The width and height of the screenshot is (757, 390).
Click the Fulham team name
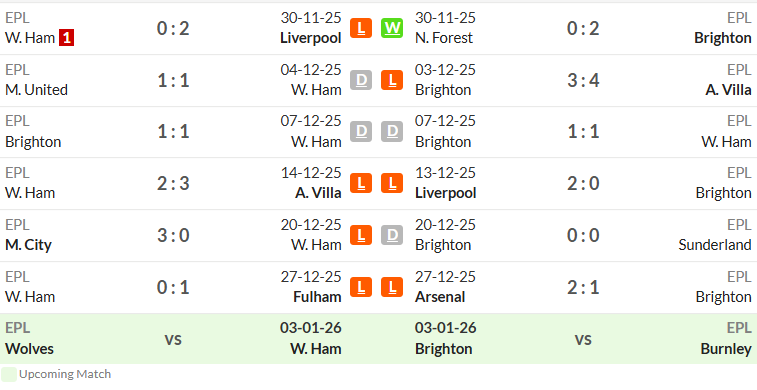pos(317,296)
